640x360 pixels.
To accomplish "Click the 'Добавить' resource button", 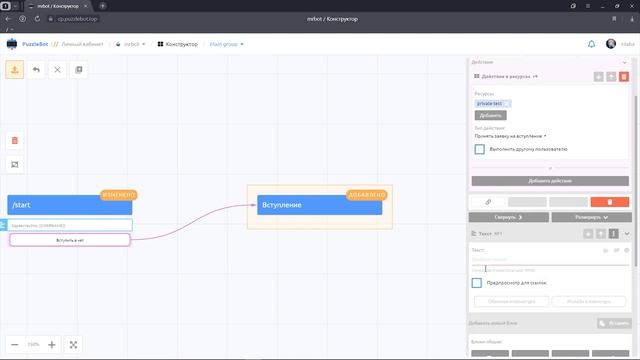I will click(491, 116).
